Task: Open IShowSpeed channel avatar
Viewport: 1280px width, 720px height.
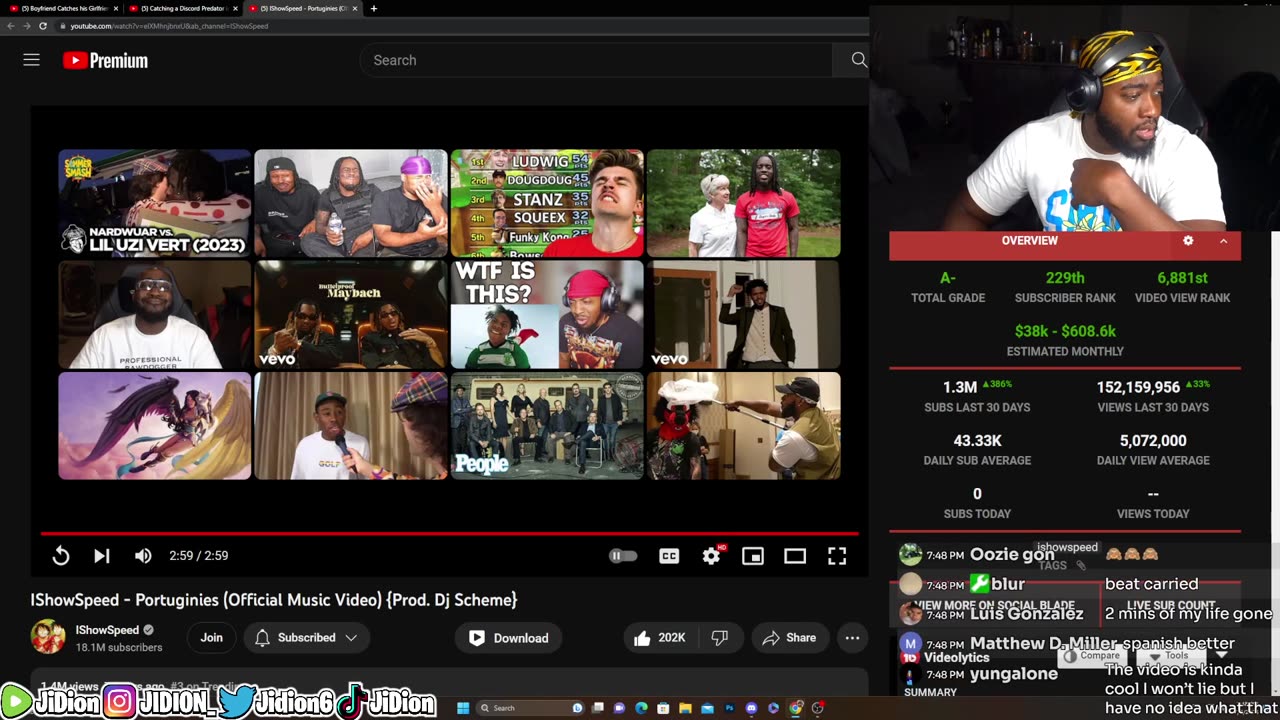Action: tap(48, 637)
